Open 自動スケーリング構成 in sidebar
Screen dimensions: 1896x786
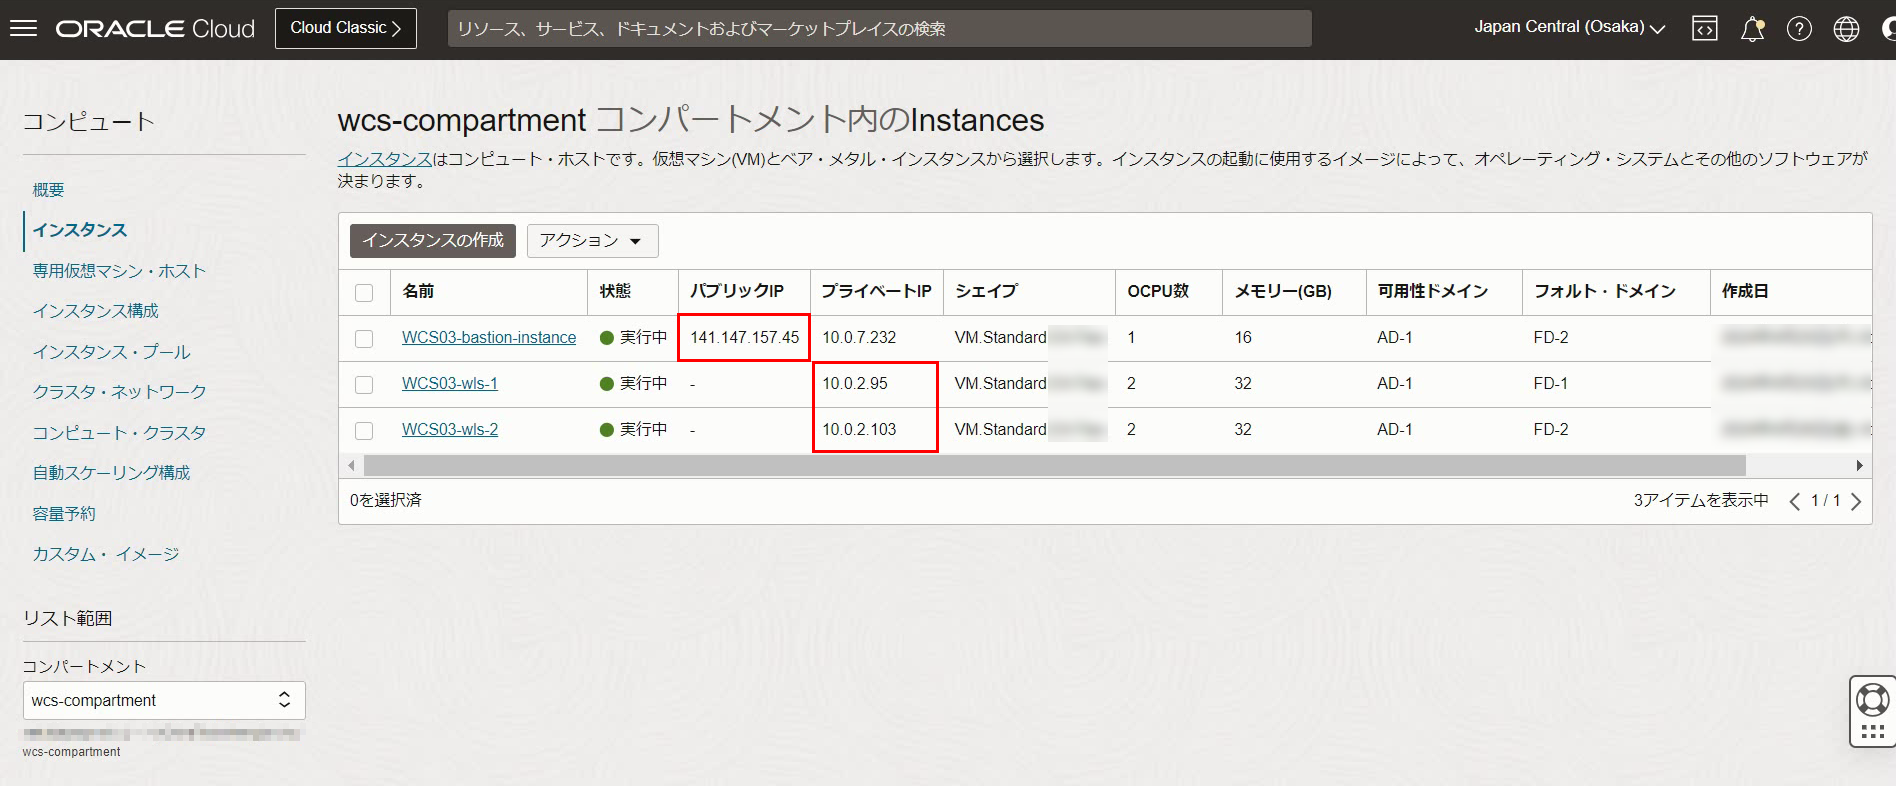(x=111, y=473)
